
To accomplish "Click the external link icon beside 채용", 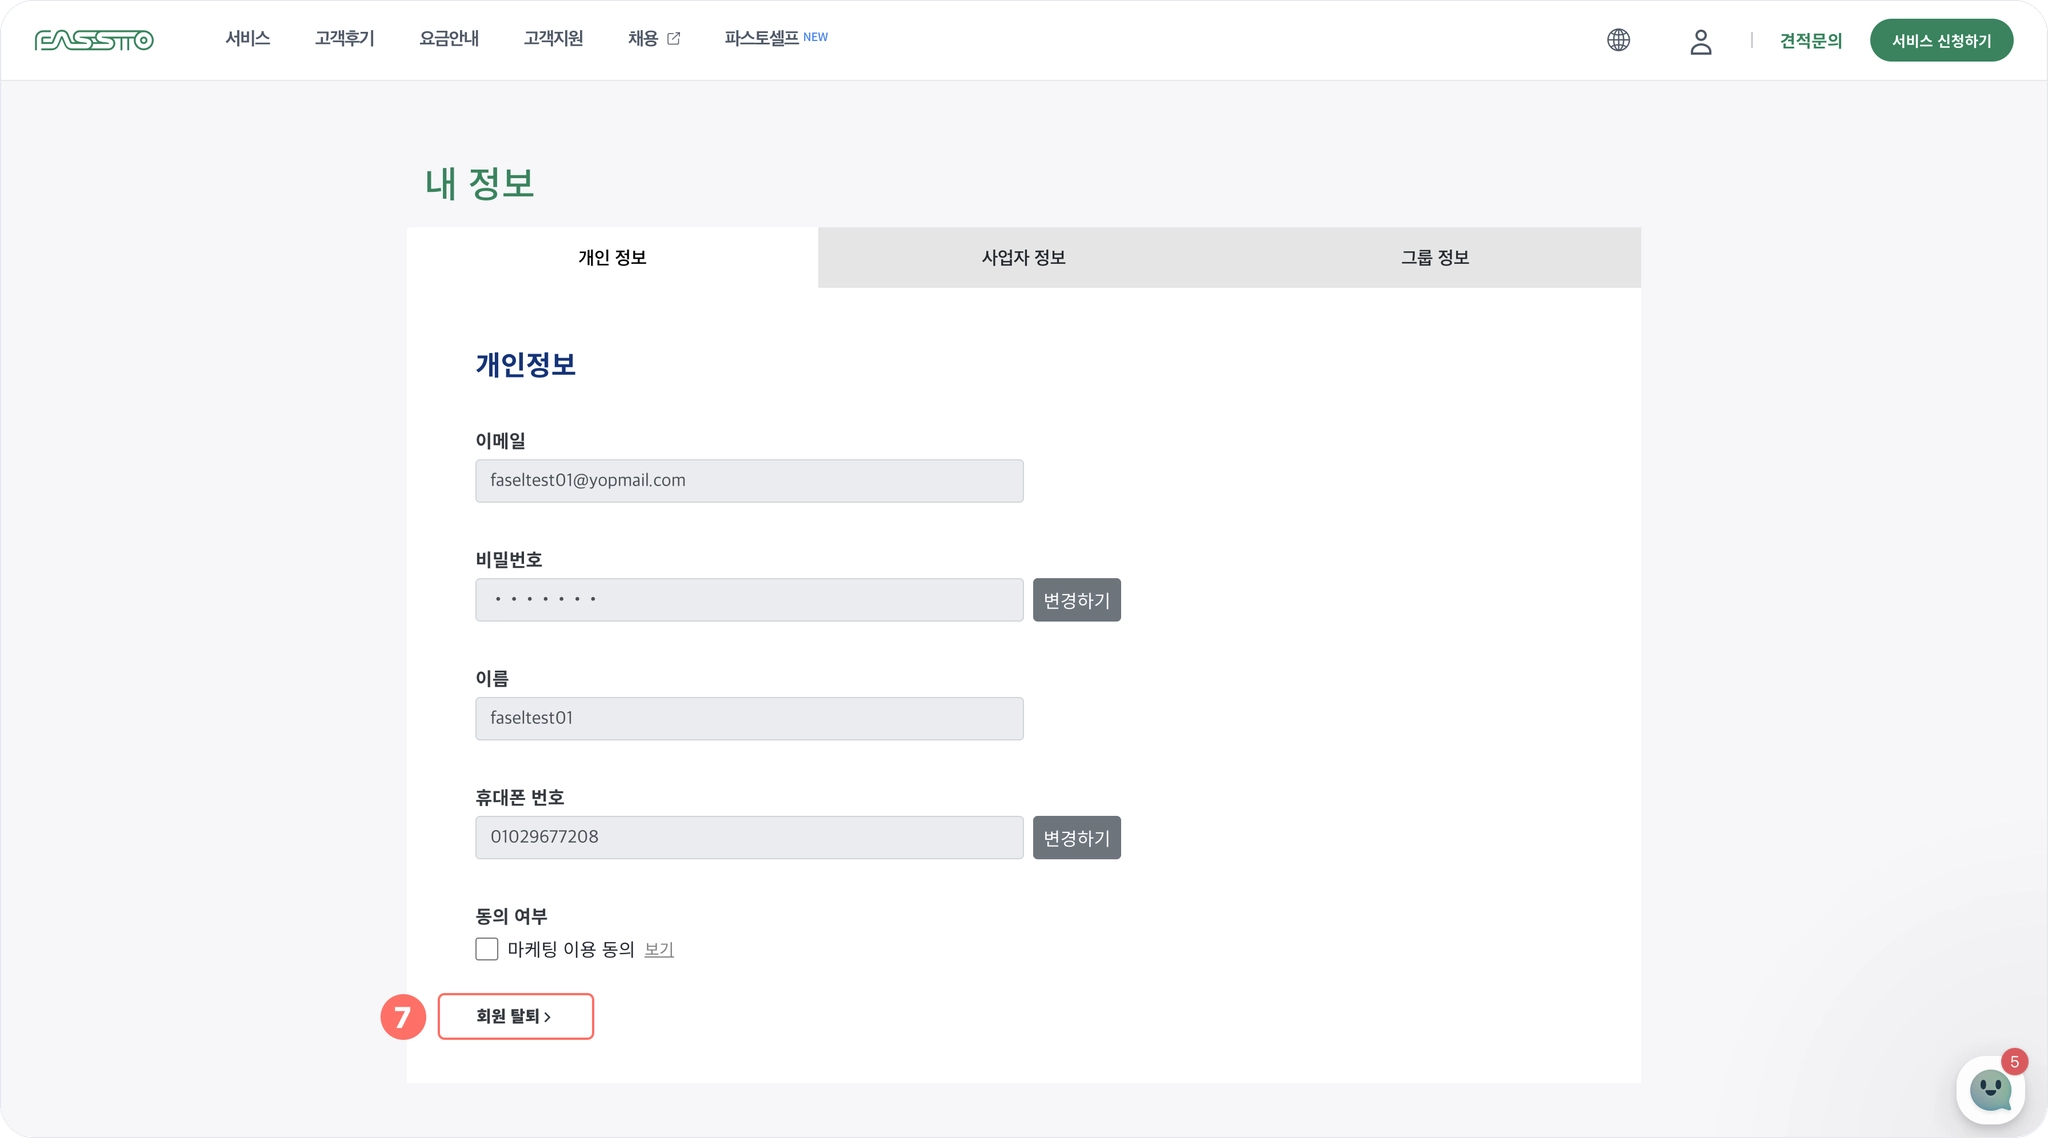I will tap(673, 39).
